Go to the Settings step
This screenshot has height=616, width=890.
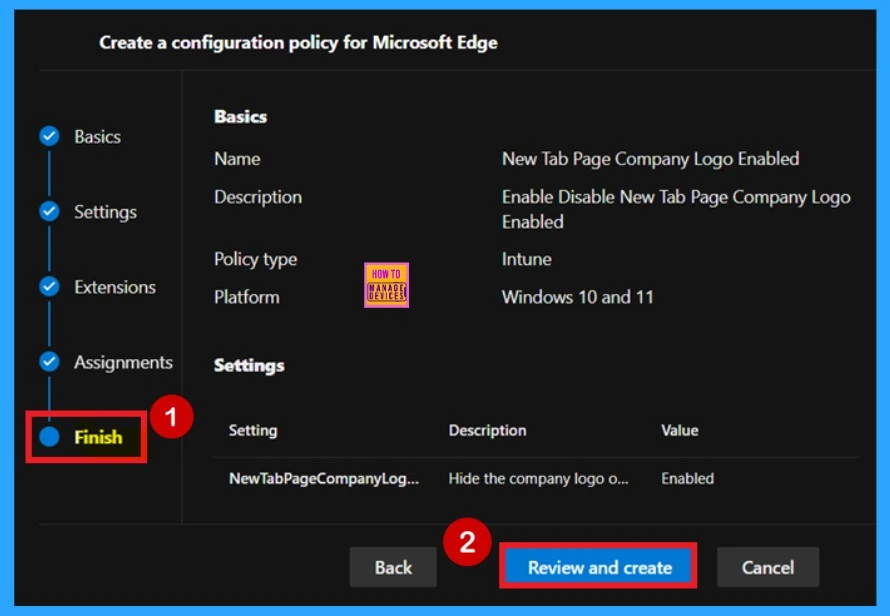click(105, 212)
